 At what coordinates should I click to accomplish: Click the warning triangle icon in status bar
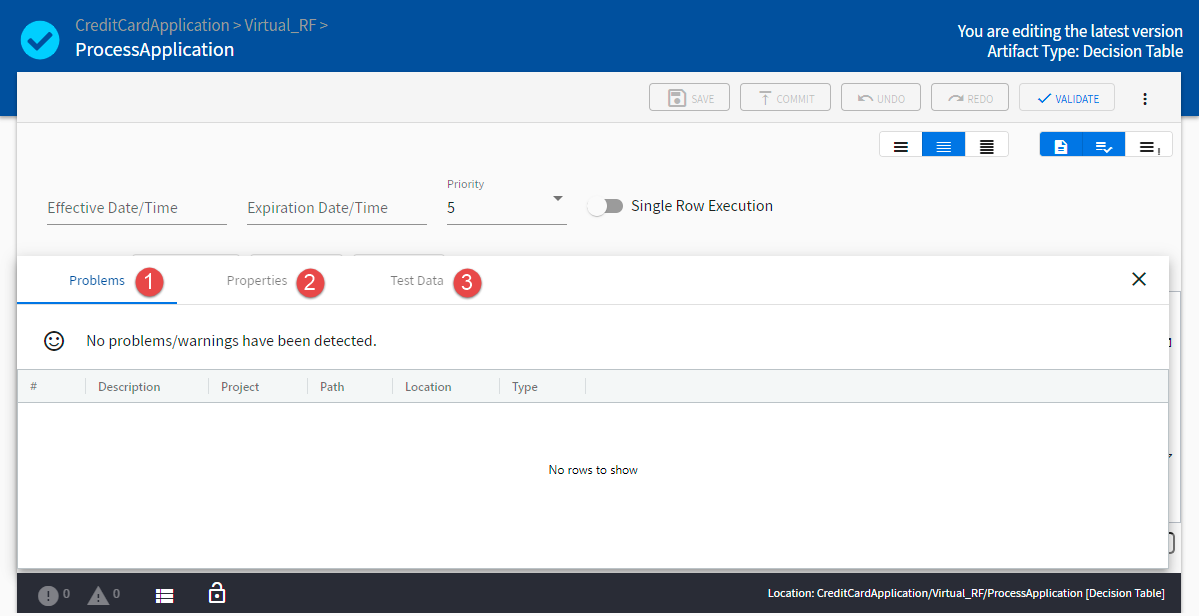click(98, 595)
